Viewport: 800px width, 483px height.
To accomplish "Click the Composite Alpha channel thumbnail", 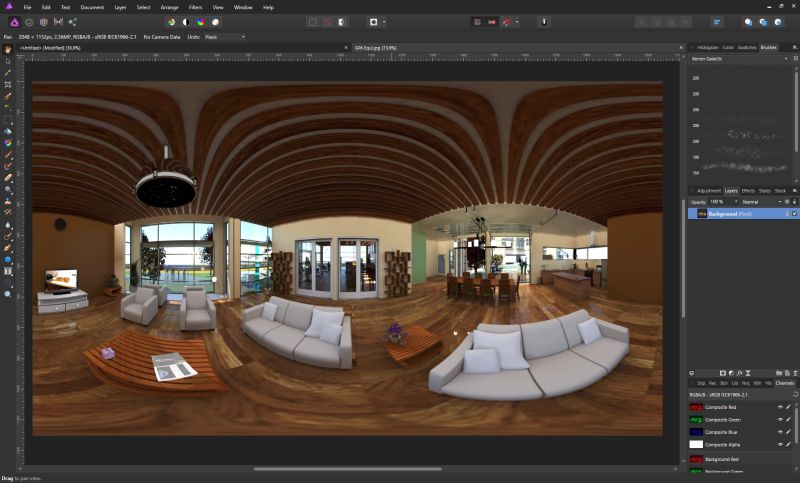I will tap(696, 445).
